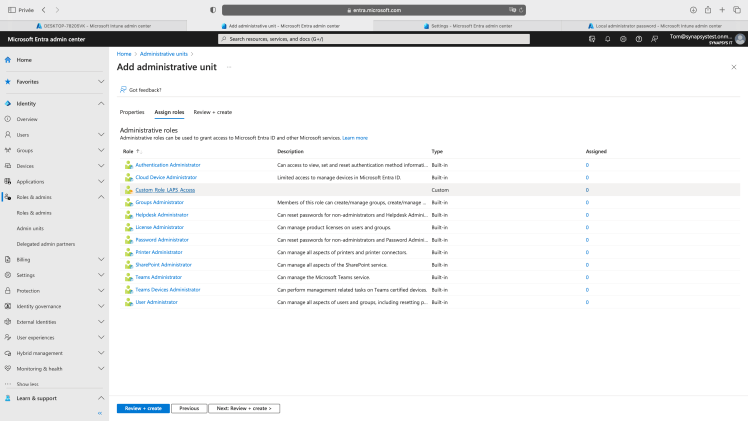
Task: Click the help question mark icon
Action: pyautogui.click(x=639, y=39)
